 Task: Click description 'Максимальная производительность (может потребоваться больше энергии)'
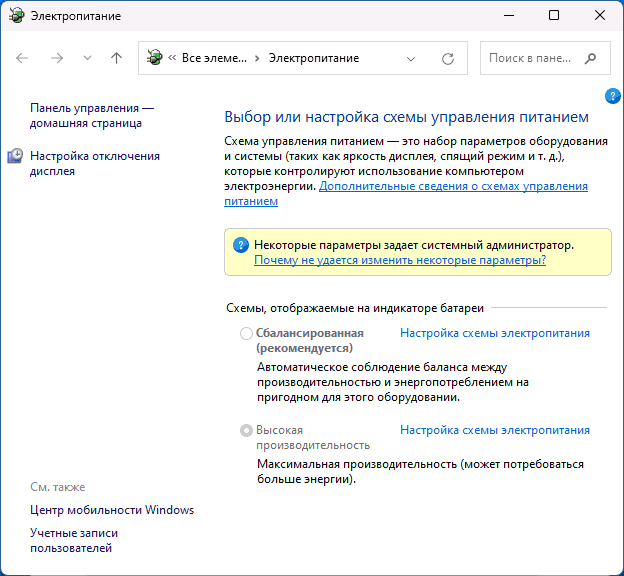(420, 471)
